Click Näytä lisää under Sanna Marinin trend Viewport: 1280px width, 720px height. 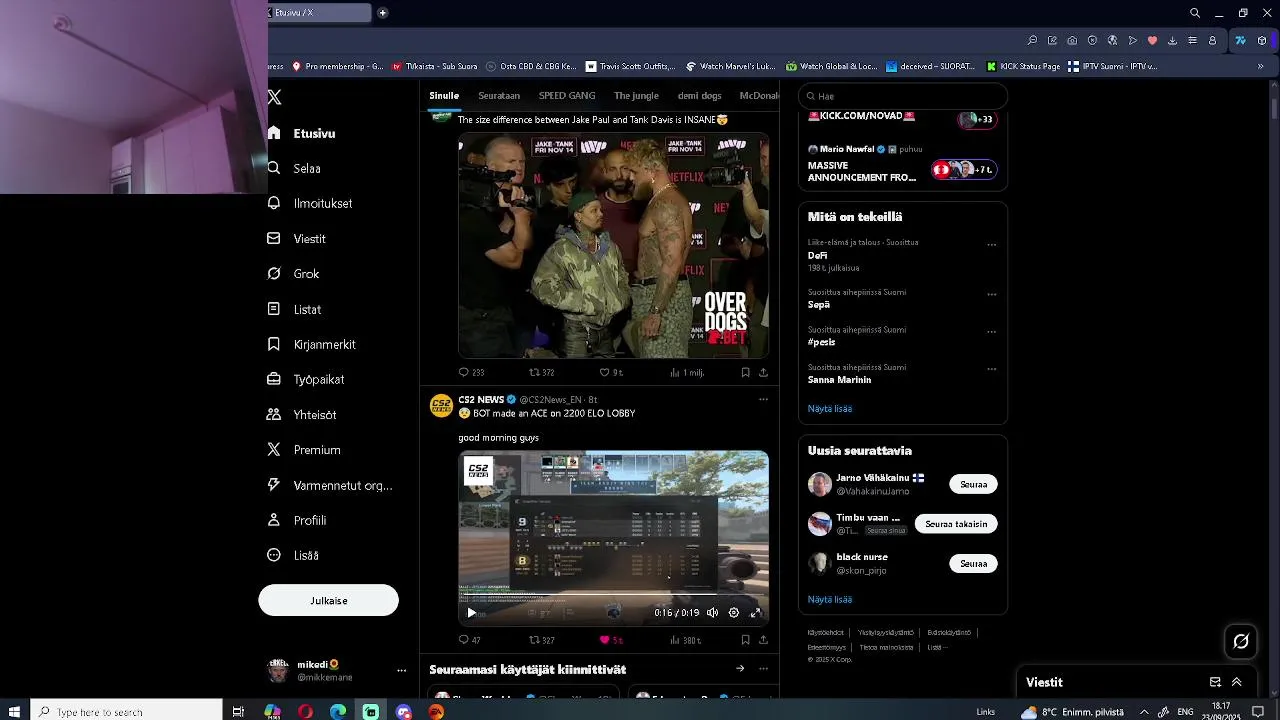tap(830, 409)
